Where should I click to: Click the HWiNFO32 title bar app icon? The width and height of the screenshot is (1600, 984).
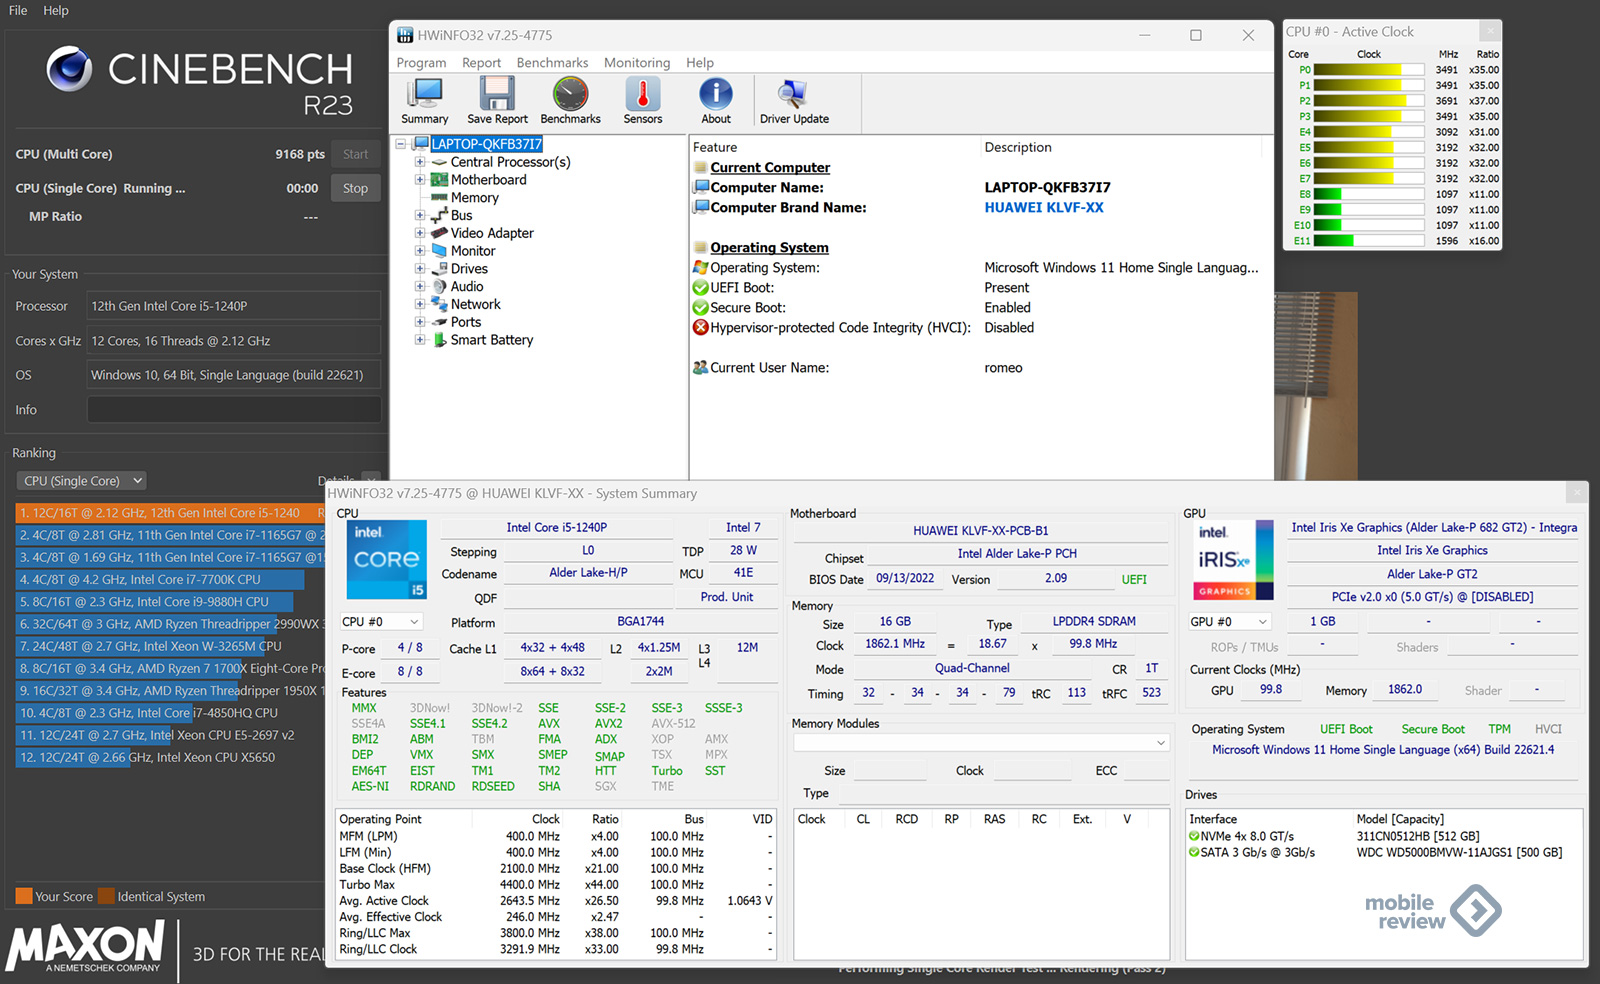point(405,35)
